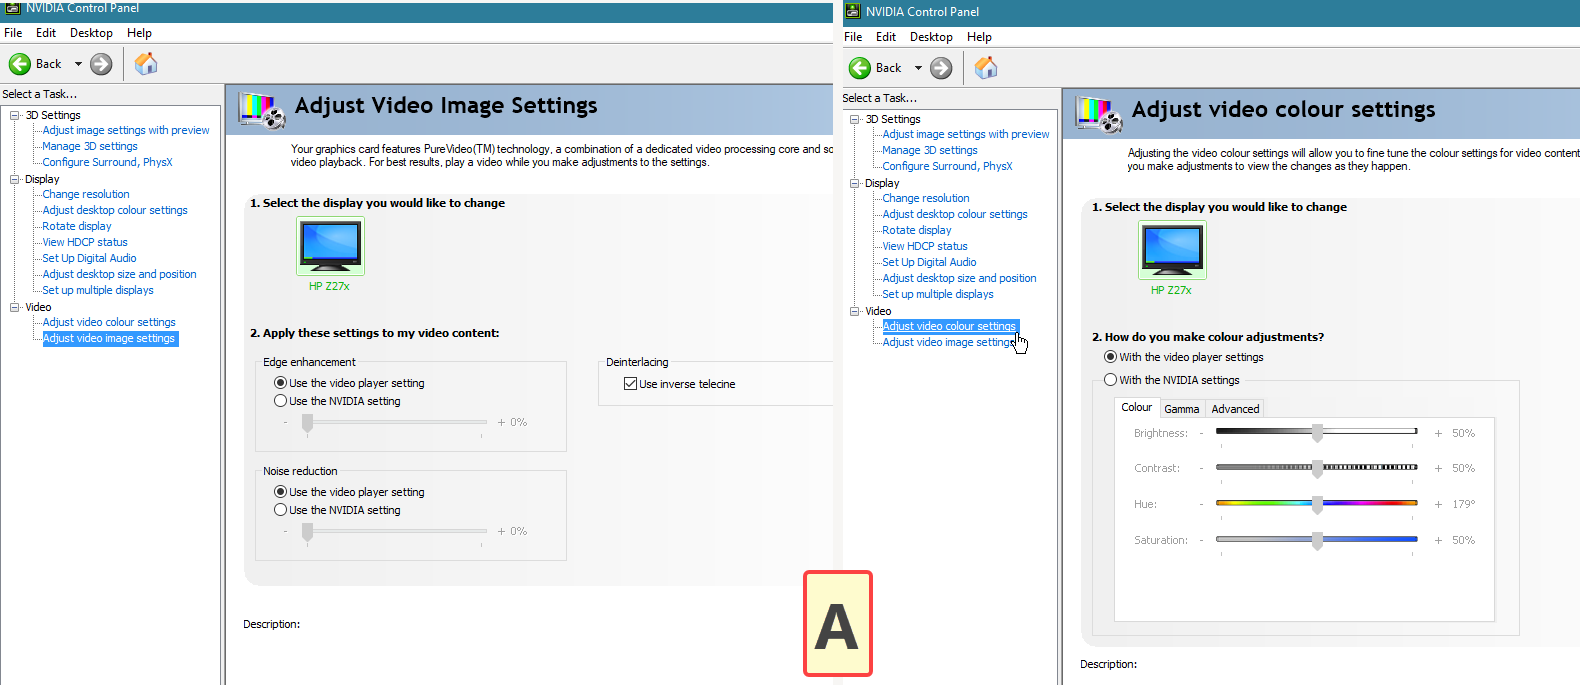The width and height of the screenshot is (1580, 685).
Task: Open Change resolution in left window
Action: coord(86,194)
